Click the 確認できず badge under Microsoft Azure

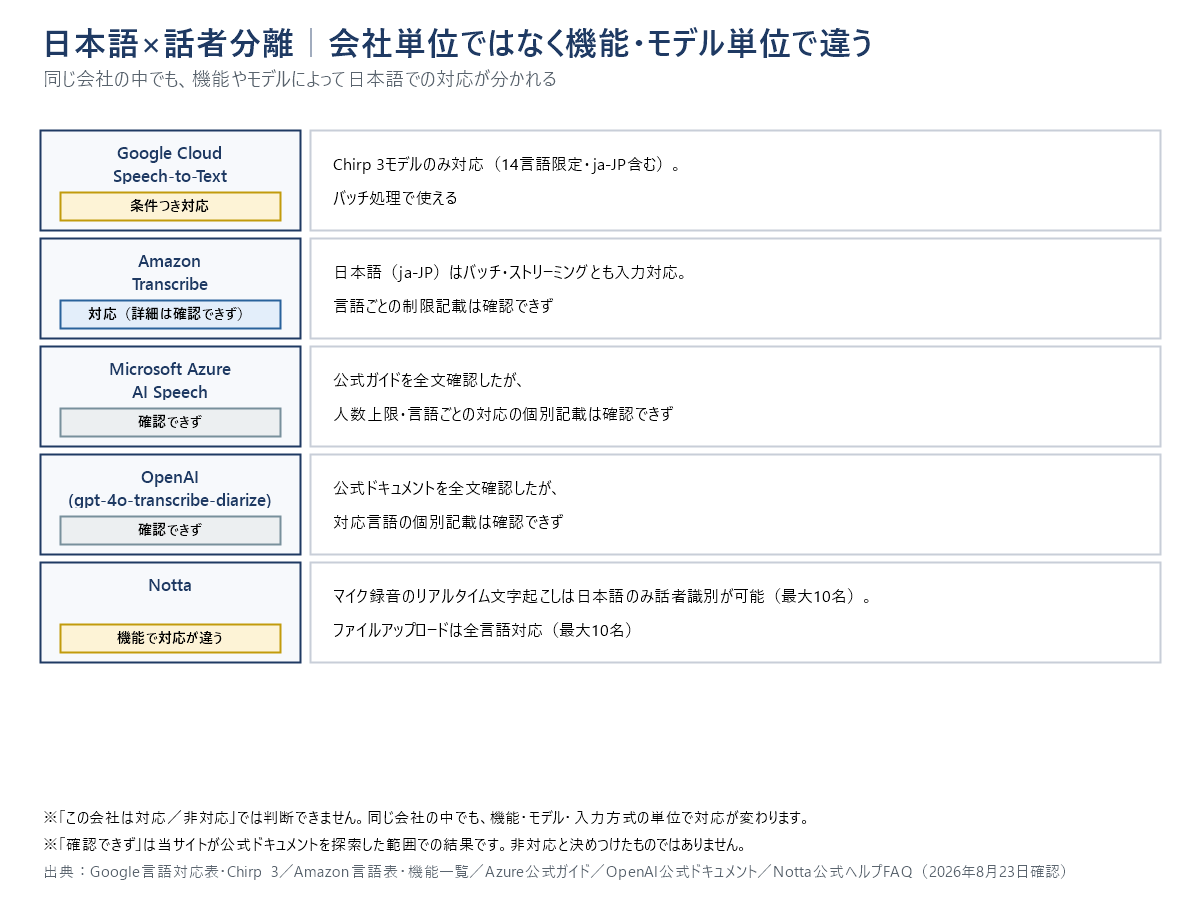[x=170, y=422]
